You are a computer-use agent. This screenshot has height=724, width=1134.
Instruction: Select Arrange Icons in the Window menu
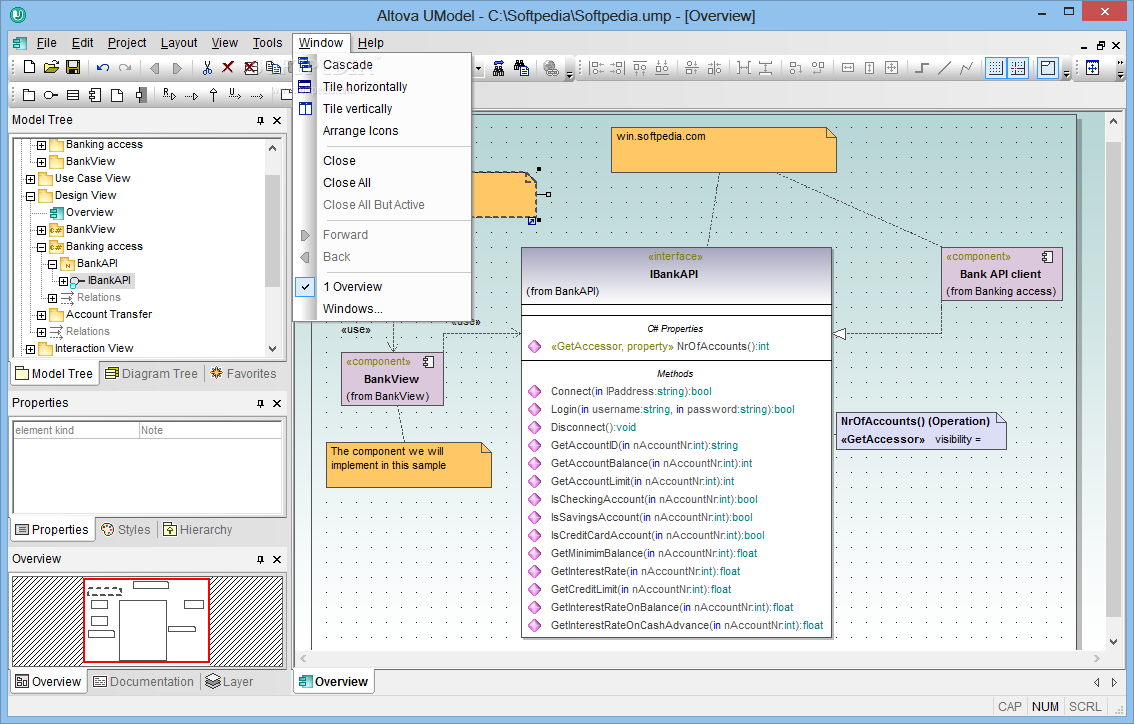click(383, 131)
